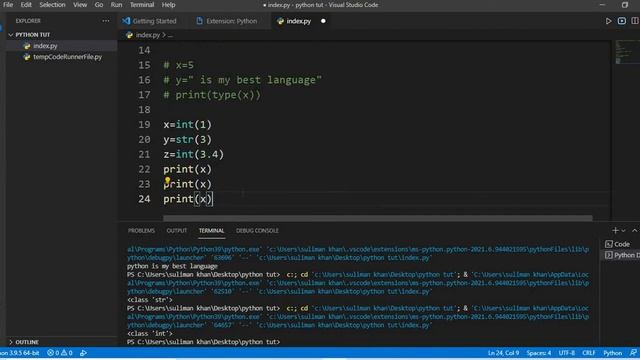The image size is (640, 360).
Task: Add a new terminal with plus icon
Action: tap(615, 231)
